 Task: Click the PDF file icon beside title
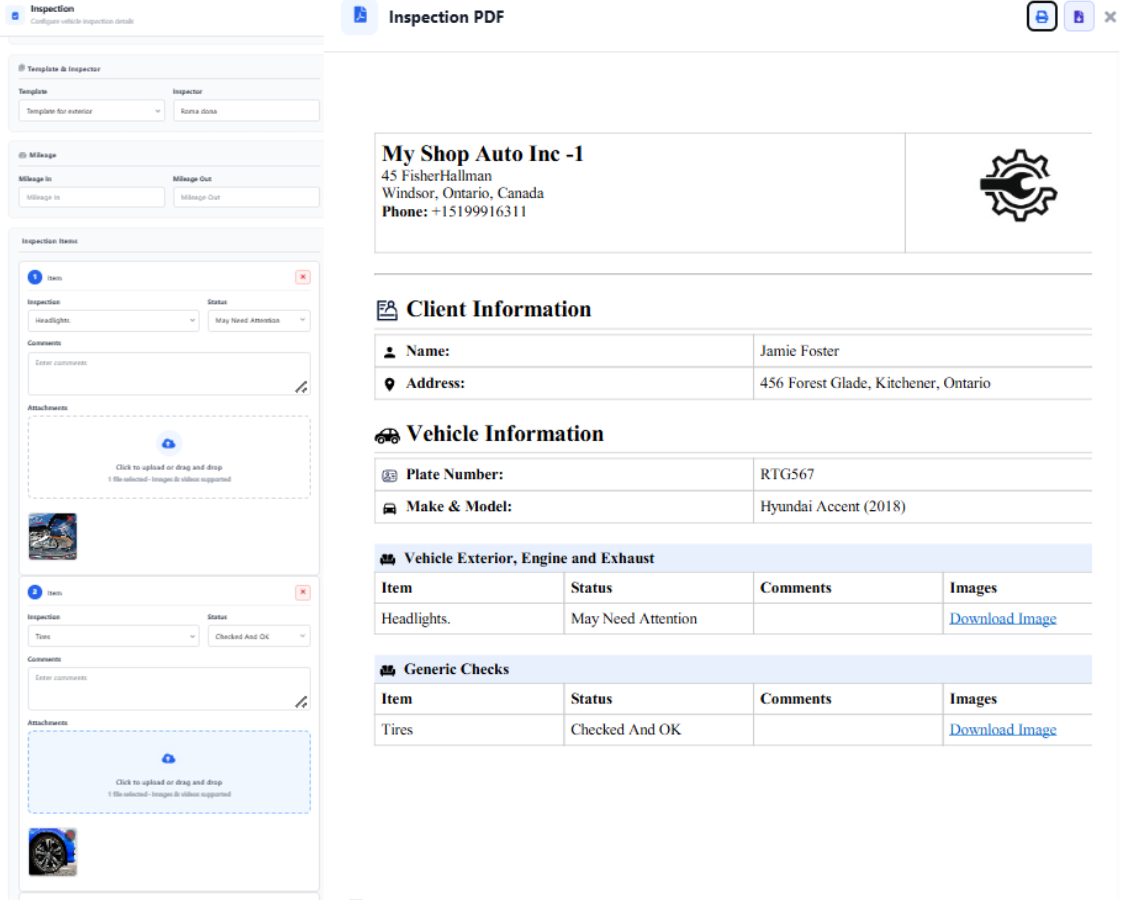click(x=360, y=17)
